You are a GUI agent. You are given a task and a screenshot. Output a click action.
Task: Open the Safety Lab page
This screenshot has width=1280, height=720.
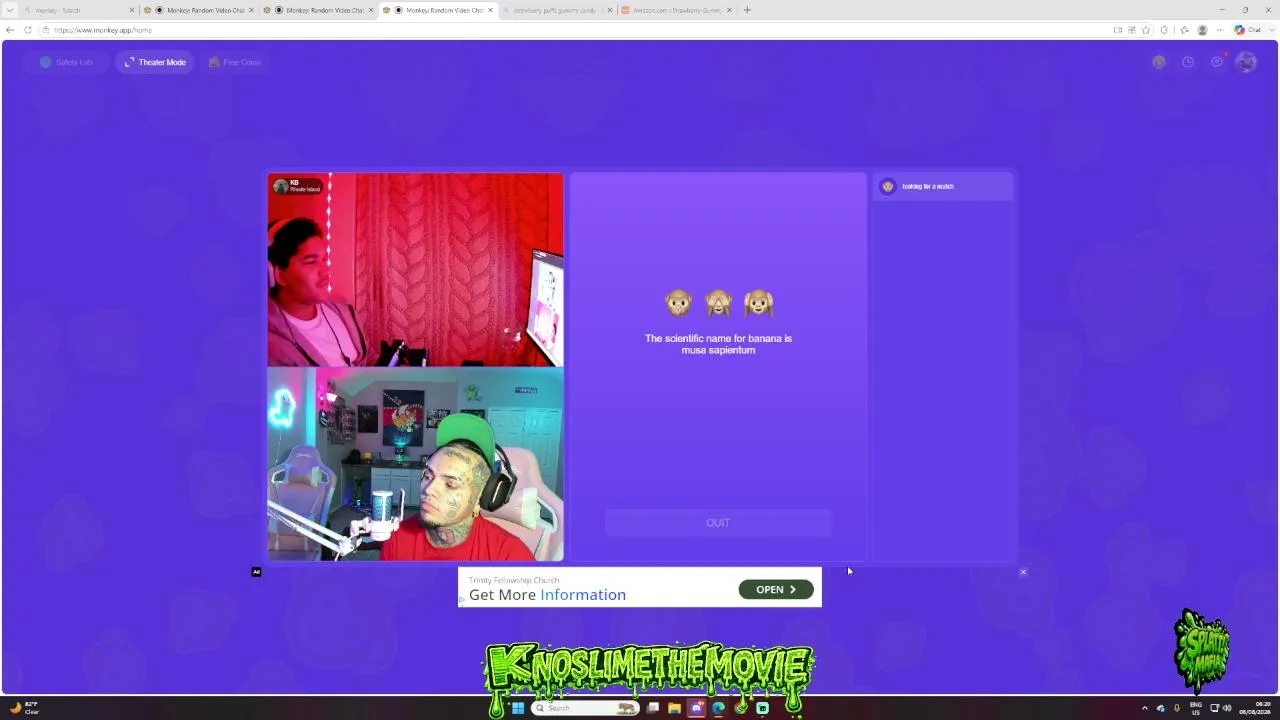point(66,62)
